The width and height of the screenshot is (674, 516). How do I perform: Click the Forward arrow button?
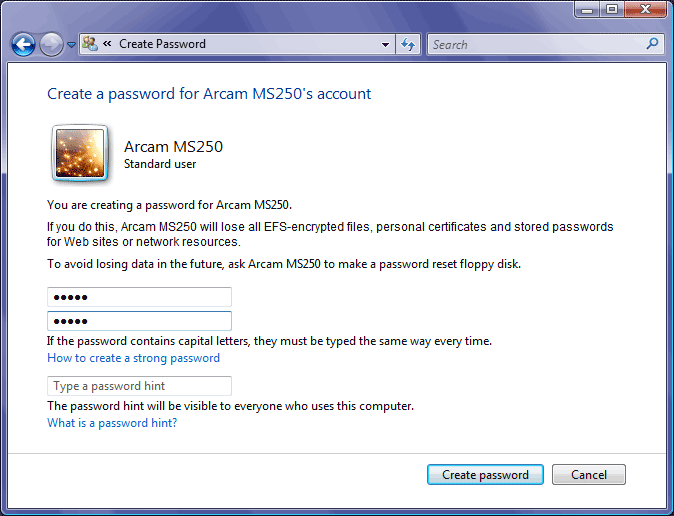pyautogui.click(x=51, y=44)
